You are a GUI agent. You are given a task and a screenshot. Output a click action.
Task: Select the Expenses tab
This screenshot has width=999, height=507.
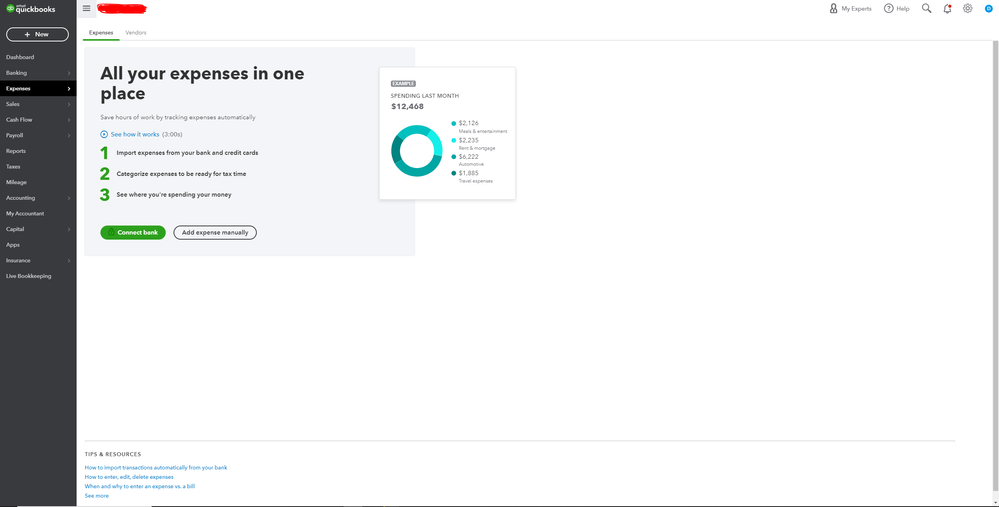(x=101, y=33)
